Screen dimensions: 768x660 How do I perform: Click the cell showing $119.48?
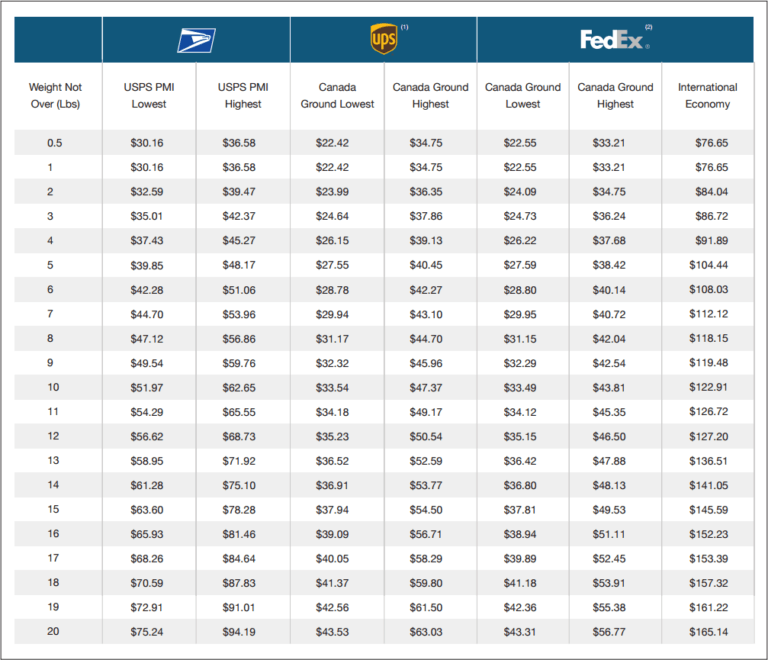pos(708,363)
